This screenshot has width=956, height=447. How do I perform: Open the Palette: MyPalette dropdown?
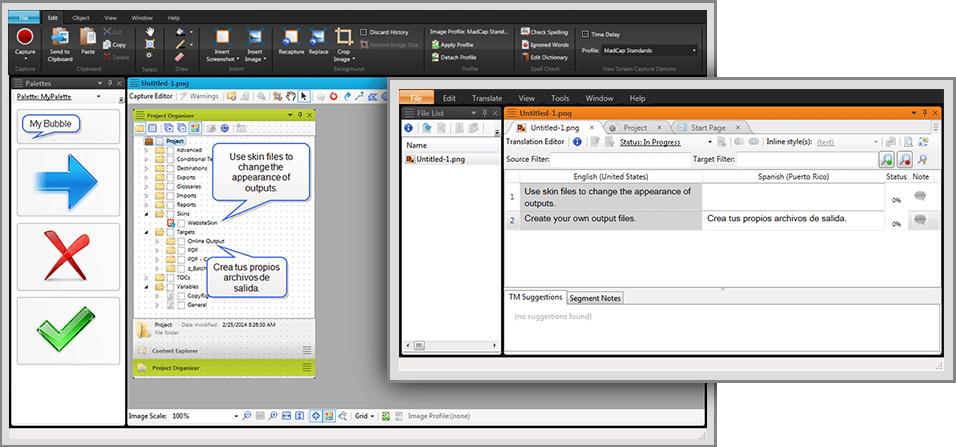pos(99,97)
